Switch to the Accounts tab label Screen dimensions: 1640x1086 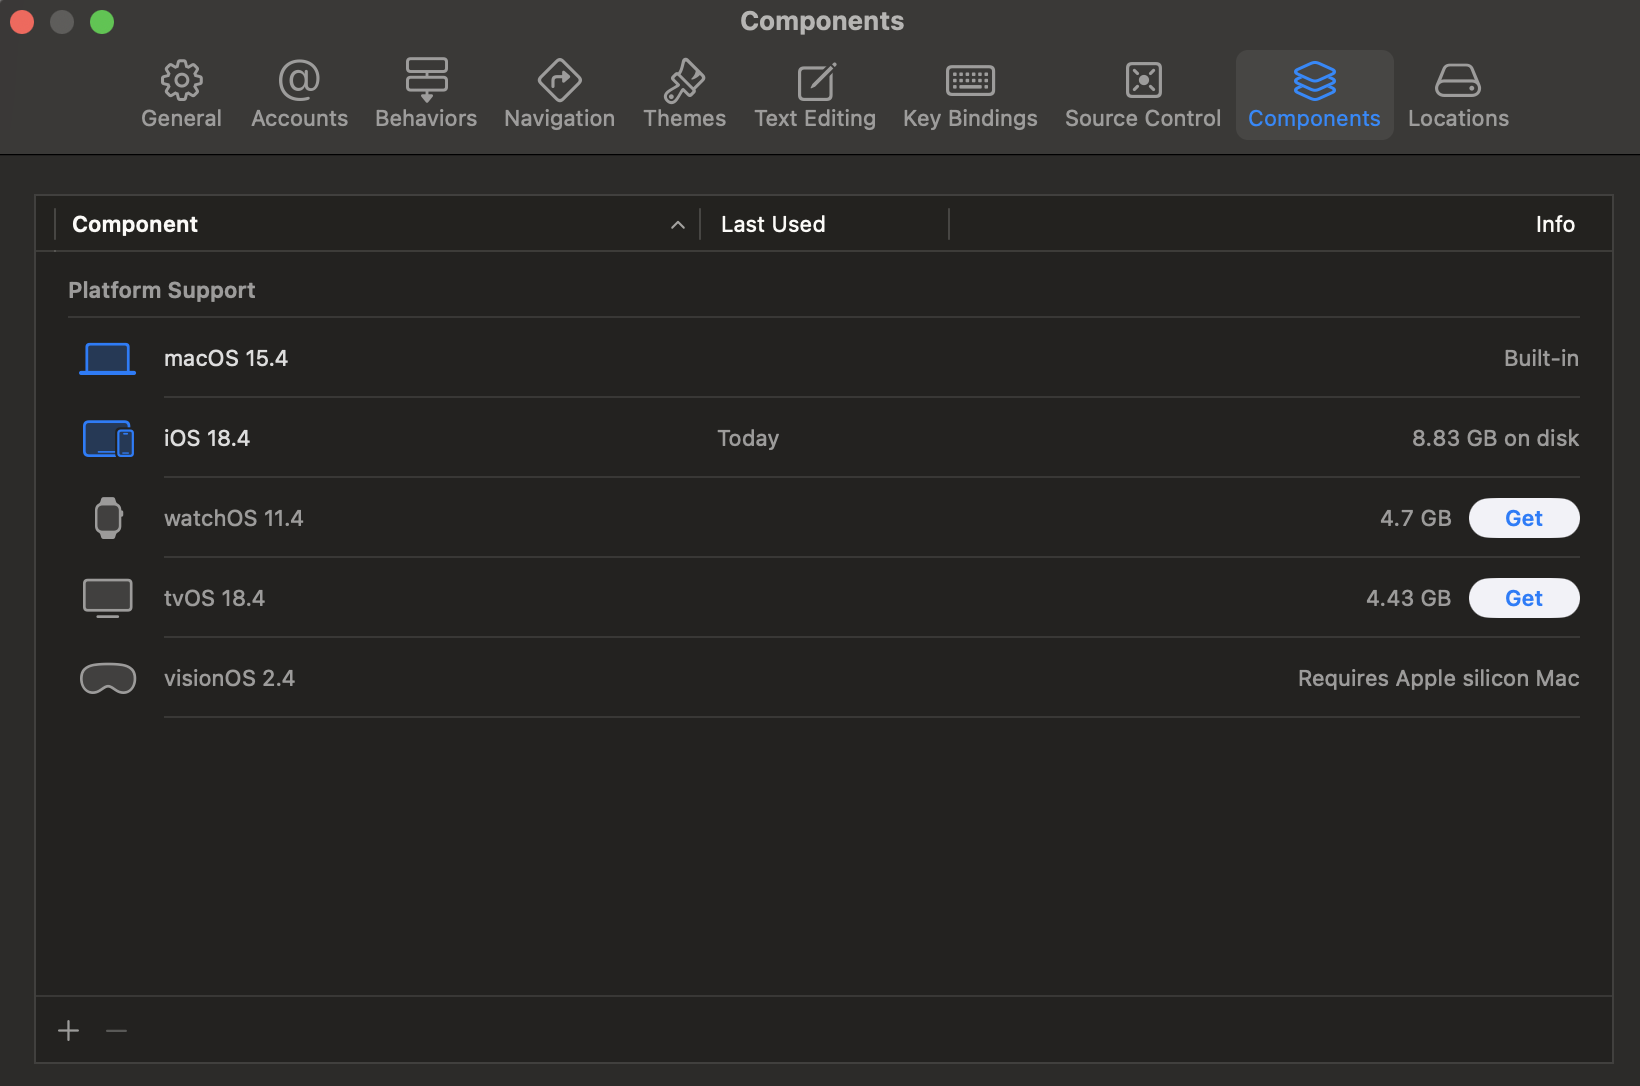(x=299, y=118)
